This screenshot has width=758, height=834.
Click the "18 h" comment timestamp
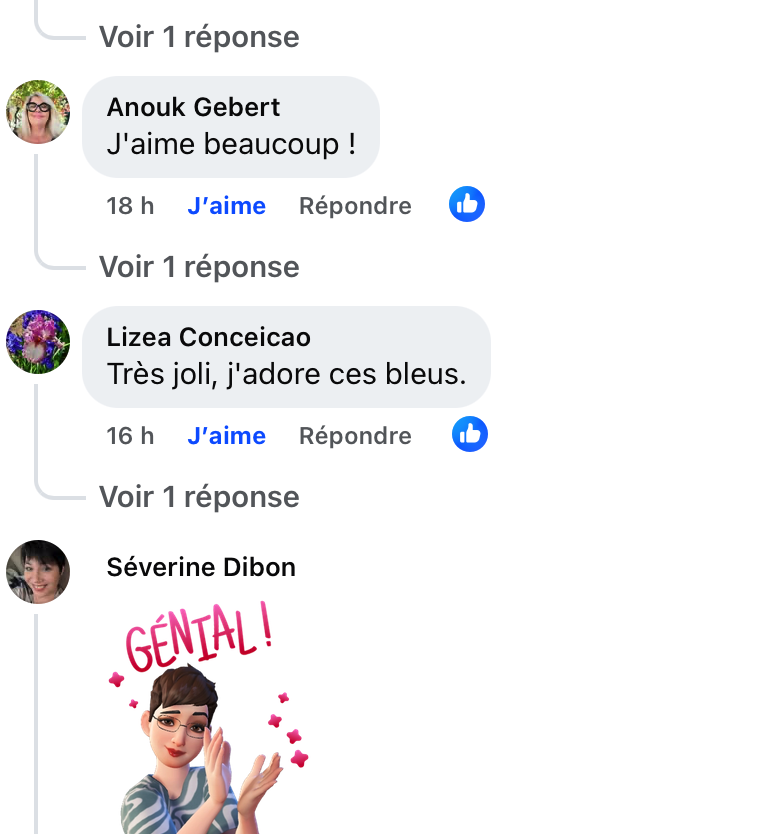pyautogui.click(x=130, y=206)
